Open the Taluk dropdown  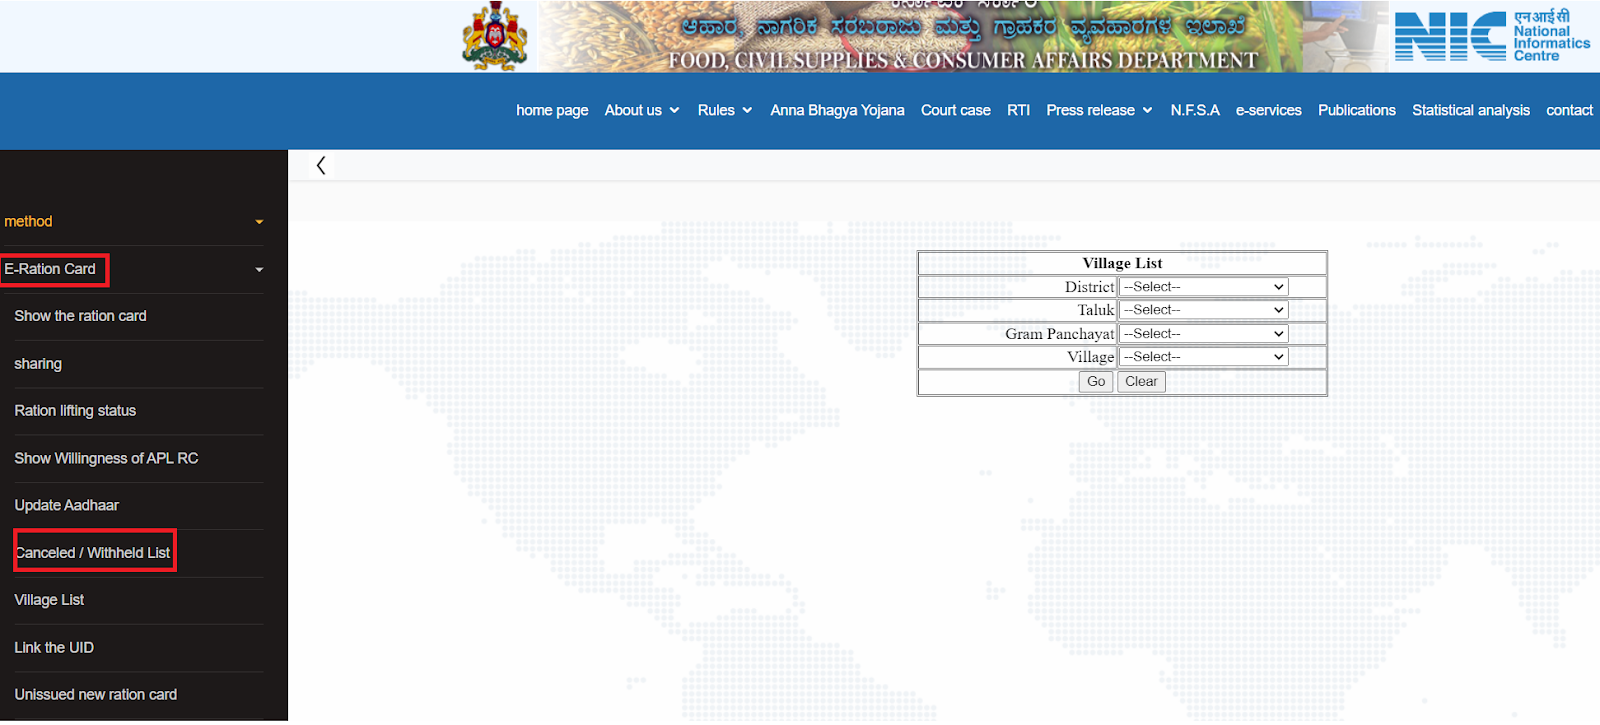point(1203,310)
